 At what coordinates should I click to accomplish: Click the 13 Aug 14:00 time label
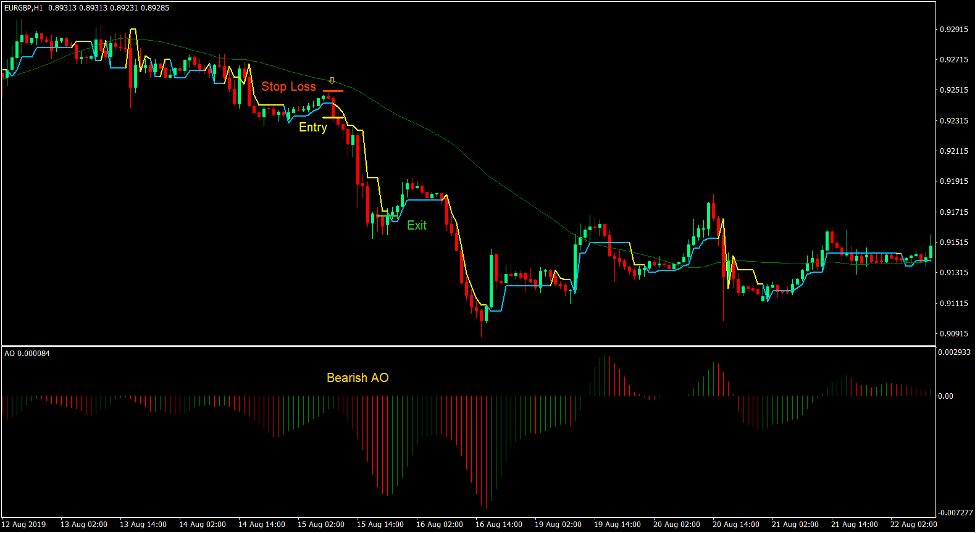pos(143,525)
